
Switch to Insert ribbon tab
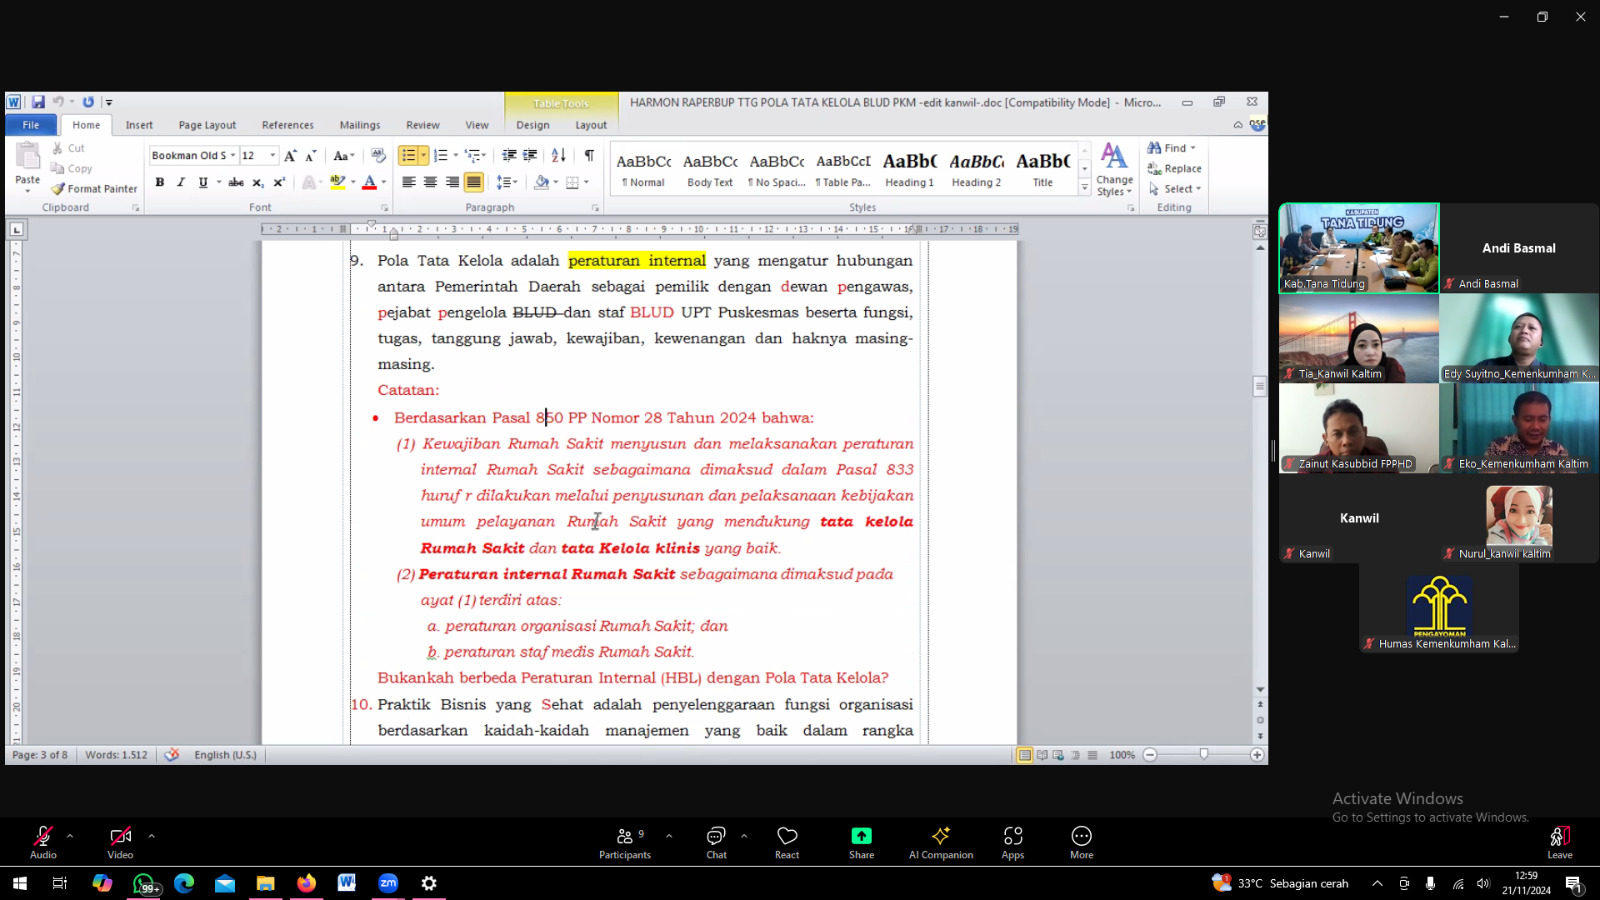pyautogui.click(x=139, y=125)
